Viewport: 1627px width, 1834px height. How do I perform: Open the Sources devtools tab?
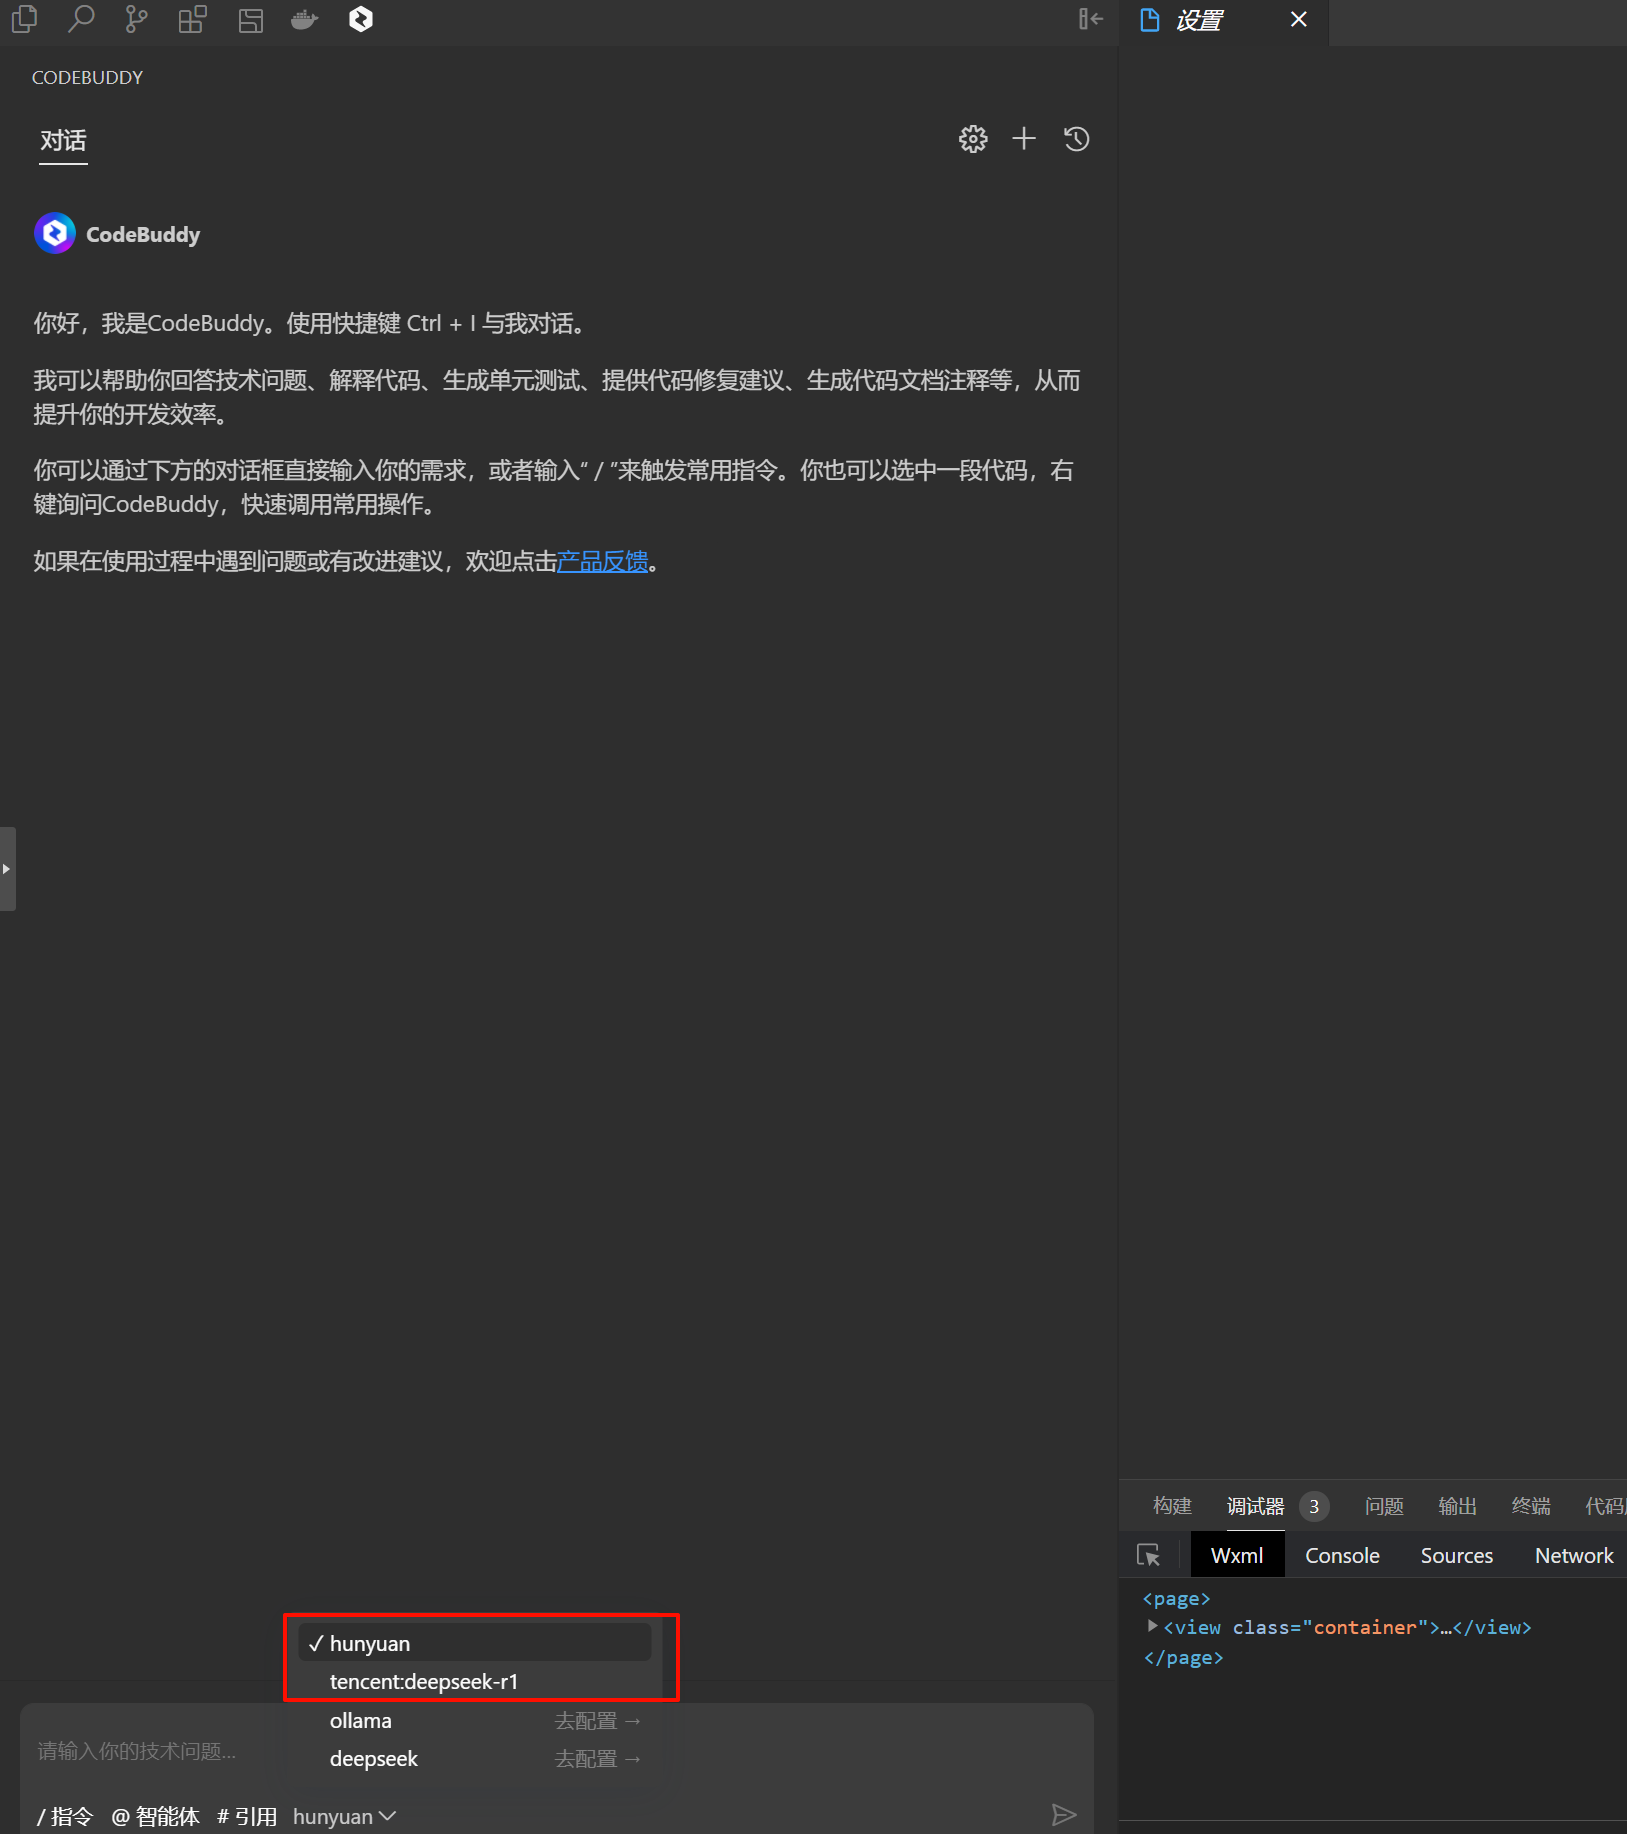point(1456,1555)
